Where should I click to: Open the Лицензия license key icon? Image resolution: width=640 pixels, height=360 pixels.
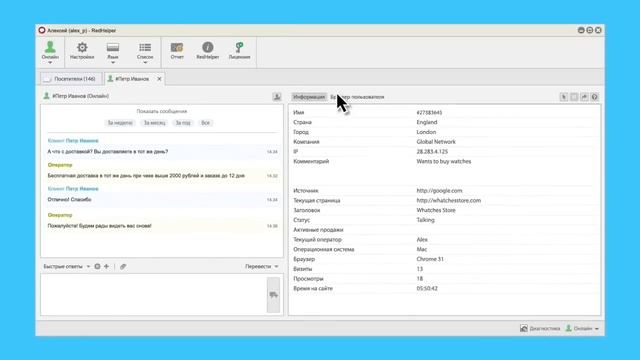pyautogui.click(x=239, y=51)
